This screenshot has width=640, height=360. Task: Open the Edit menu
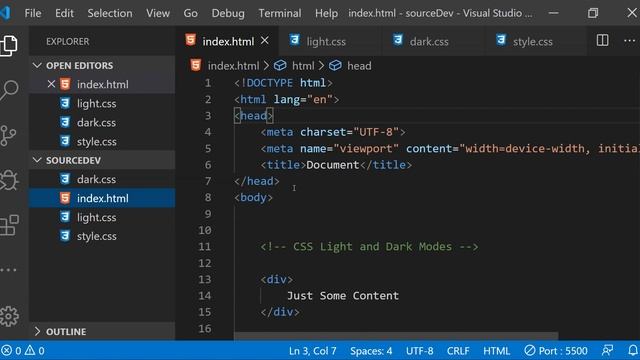pyautogui.click(x=64, y=13)
